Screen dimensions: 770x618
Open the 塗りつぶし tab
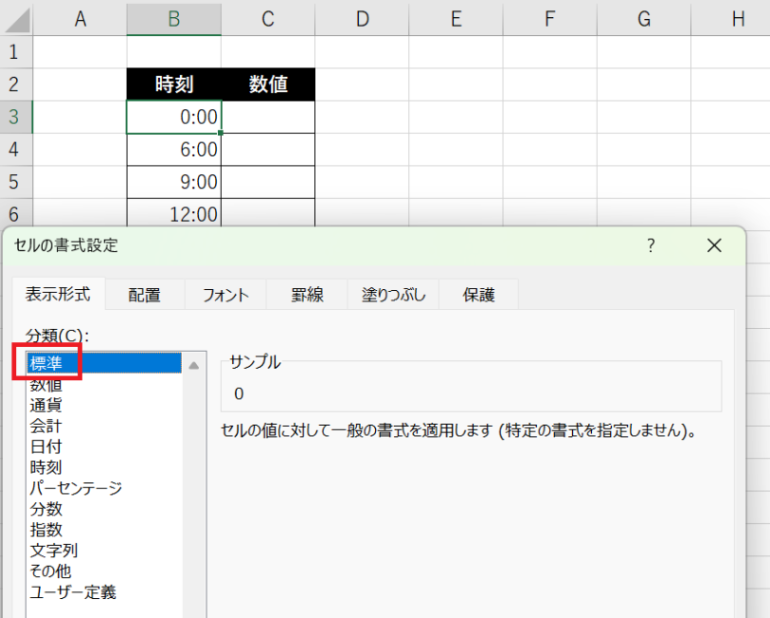(393, 295)
